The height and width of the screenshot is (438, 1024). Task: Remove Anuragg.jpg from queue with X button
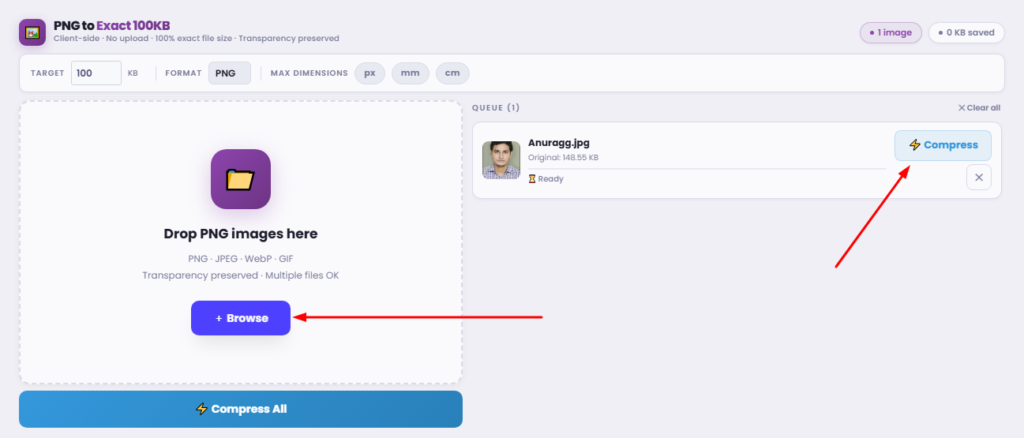978,178
